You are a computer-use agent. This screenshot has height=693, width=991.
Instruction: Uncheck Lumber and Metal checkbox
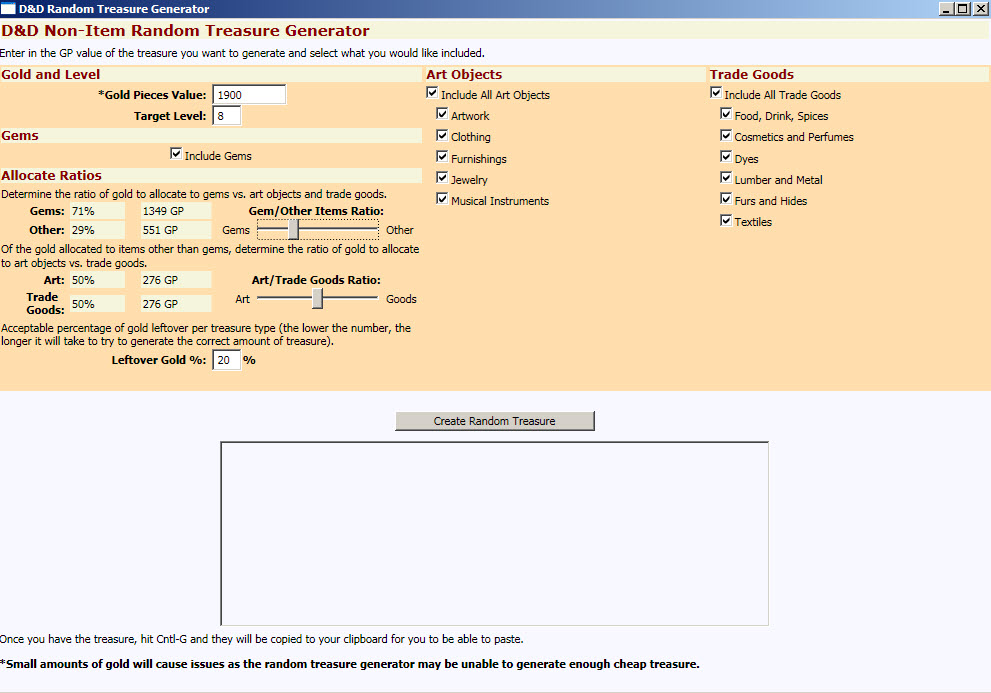coord(726,179)
